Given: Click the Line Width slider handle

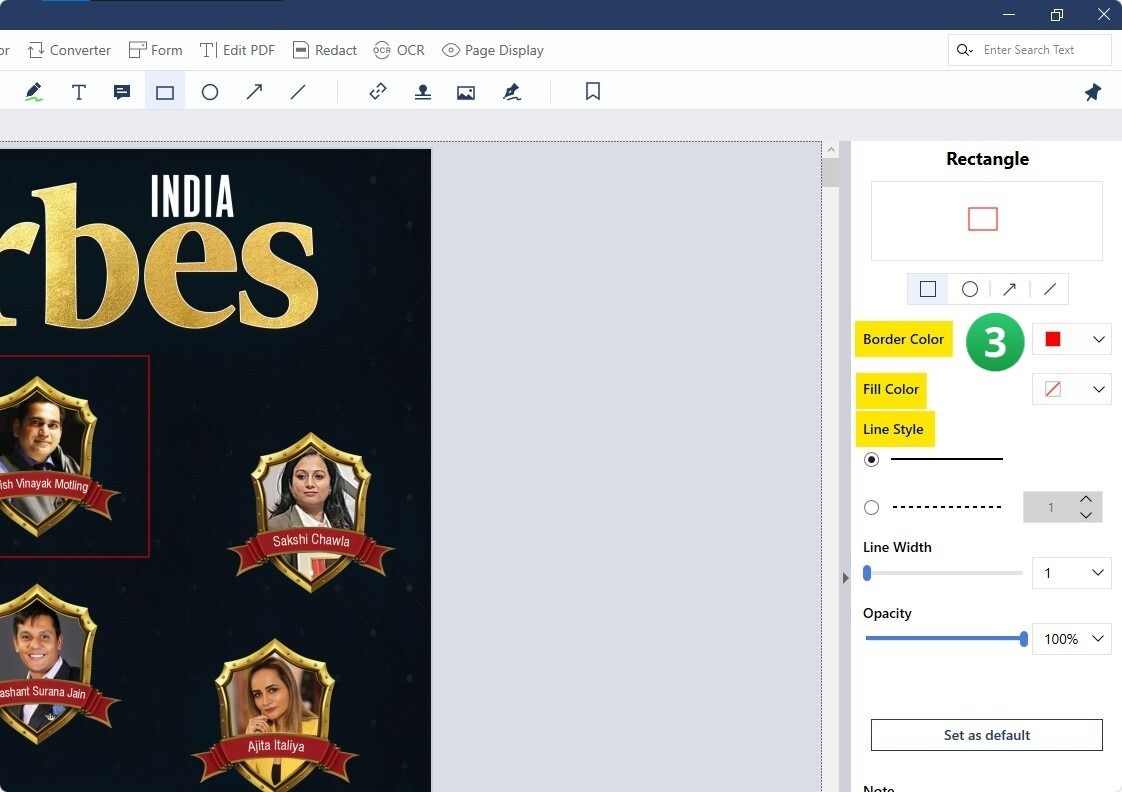Looking at the screenshot, I should tap(867, 573).
